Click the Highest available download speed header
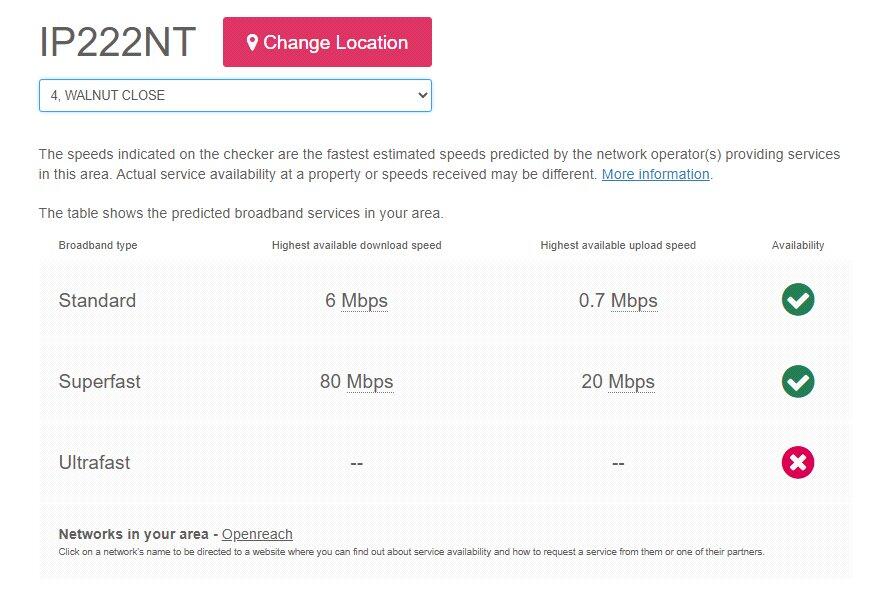 356,245
